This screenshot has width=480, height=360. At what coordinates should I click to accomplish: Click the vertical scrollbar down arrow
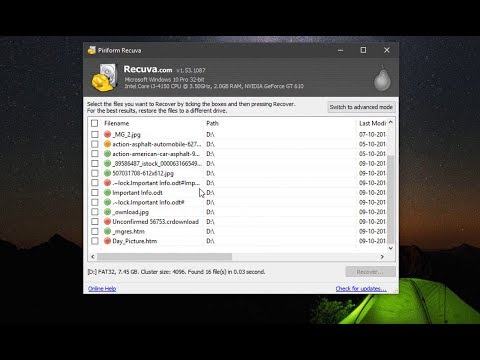[391, 248]
